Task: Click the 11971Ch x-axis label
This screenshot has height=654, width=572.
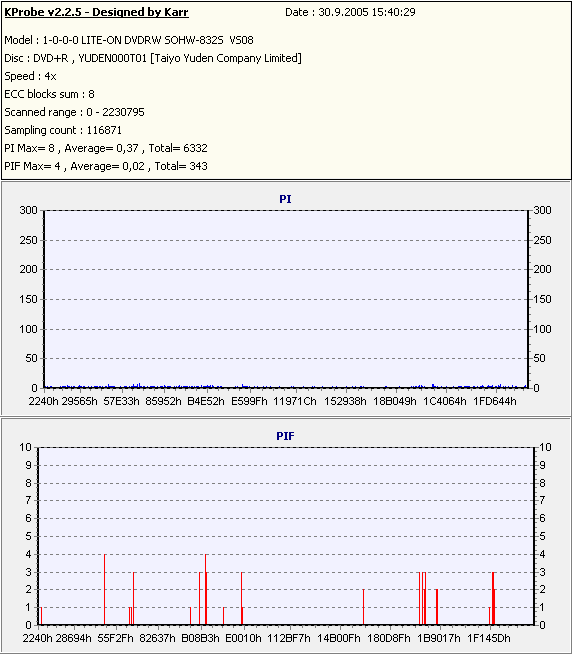Action: pos(295,401)
